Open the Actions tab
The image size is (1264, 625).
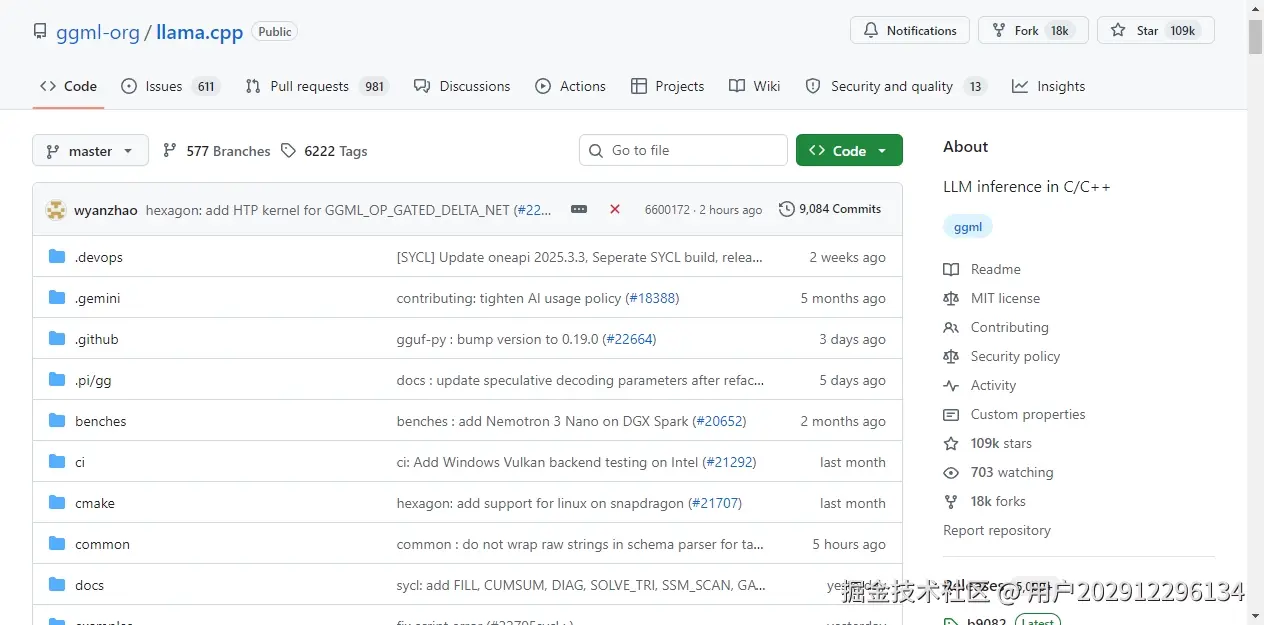point(571,87)
